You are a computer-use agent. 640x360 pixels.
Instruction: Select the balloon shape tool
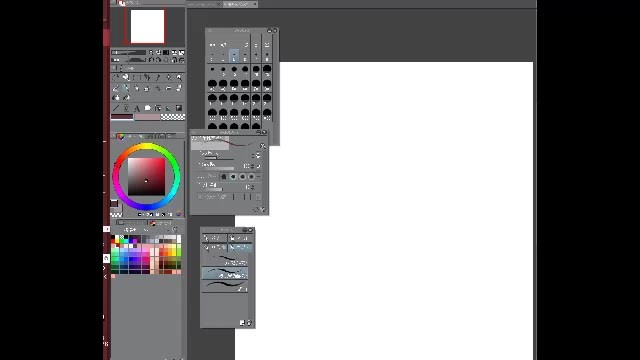(147, 108)
